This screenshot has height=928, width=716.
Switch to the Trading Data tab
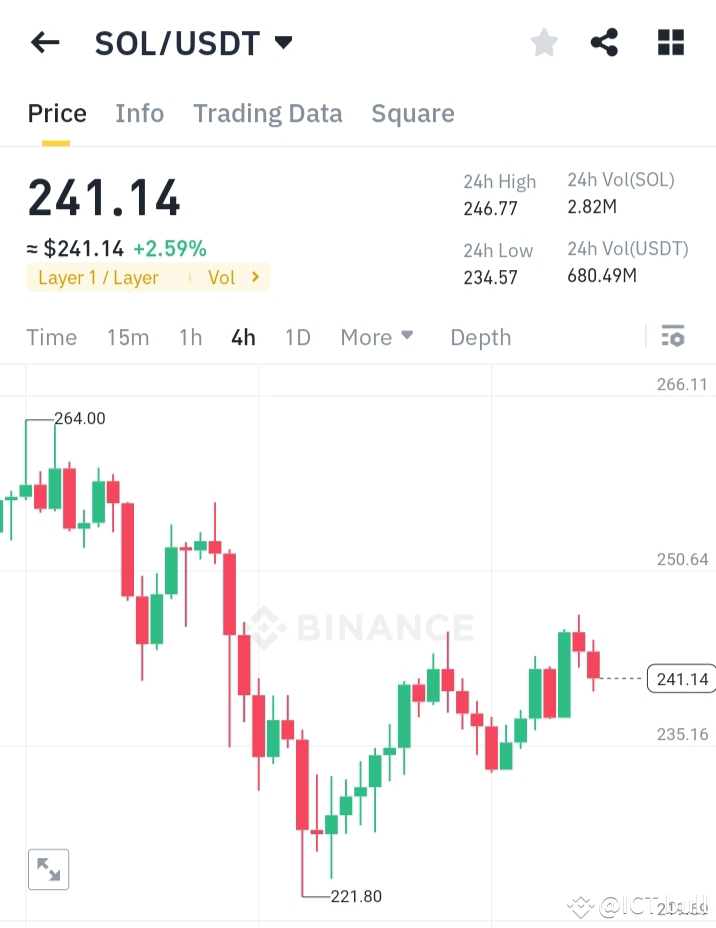point(267,113)
